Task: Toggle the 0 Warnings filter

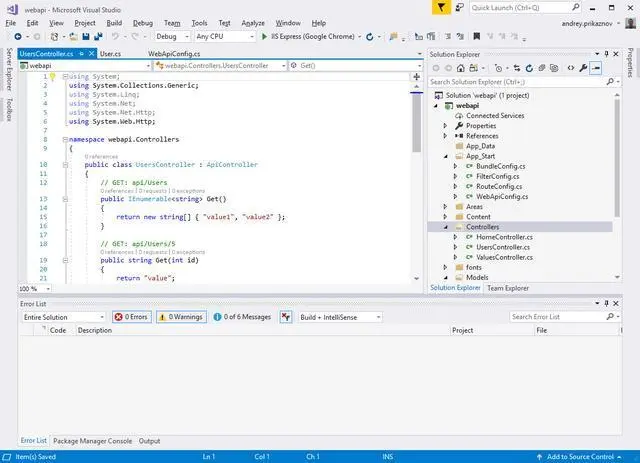Action: click(180, 317)
